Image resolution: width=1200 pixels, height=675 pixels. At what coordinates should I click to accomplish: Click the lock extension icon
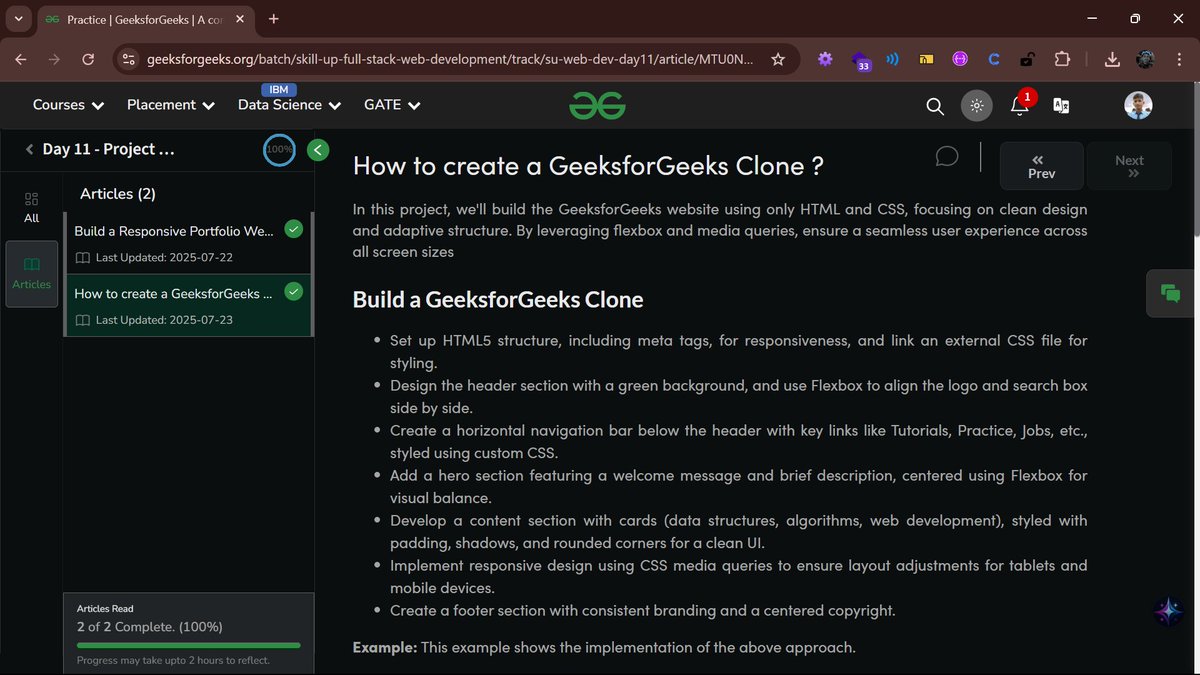click(x=1028, y=59)
